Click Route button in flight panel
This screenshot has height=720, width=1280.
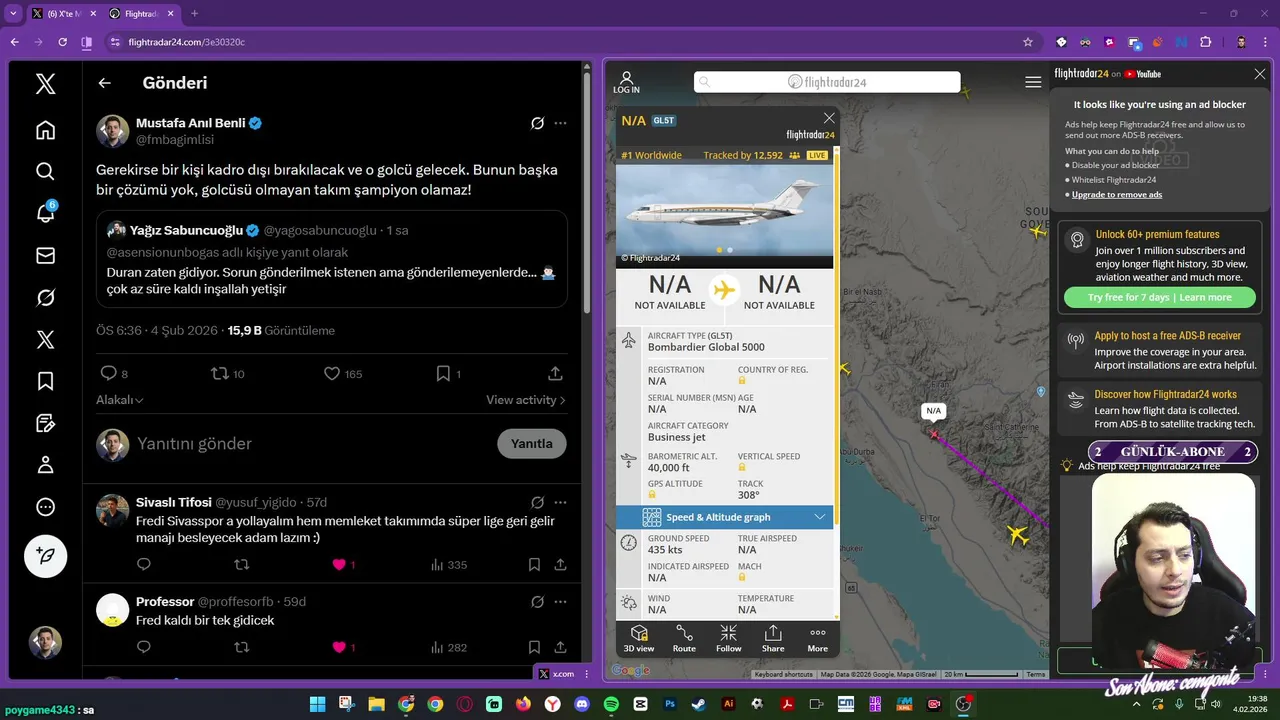pos(684,639)
